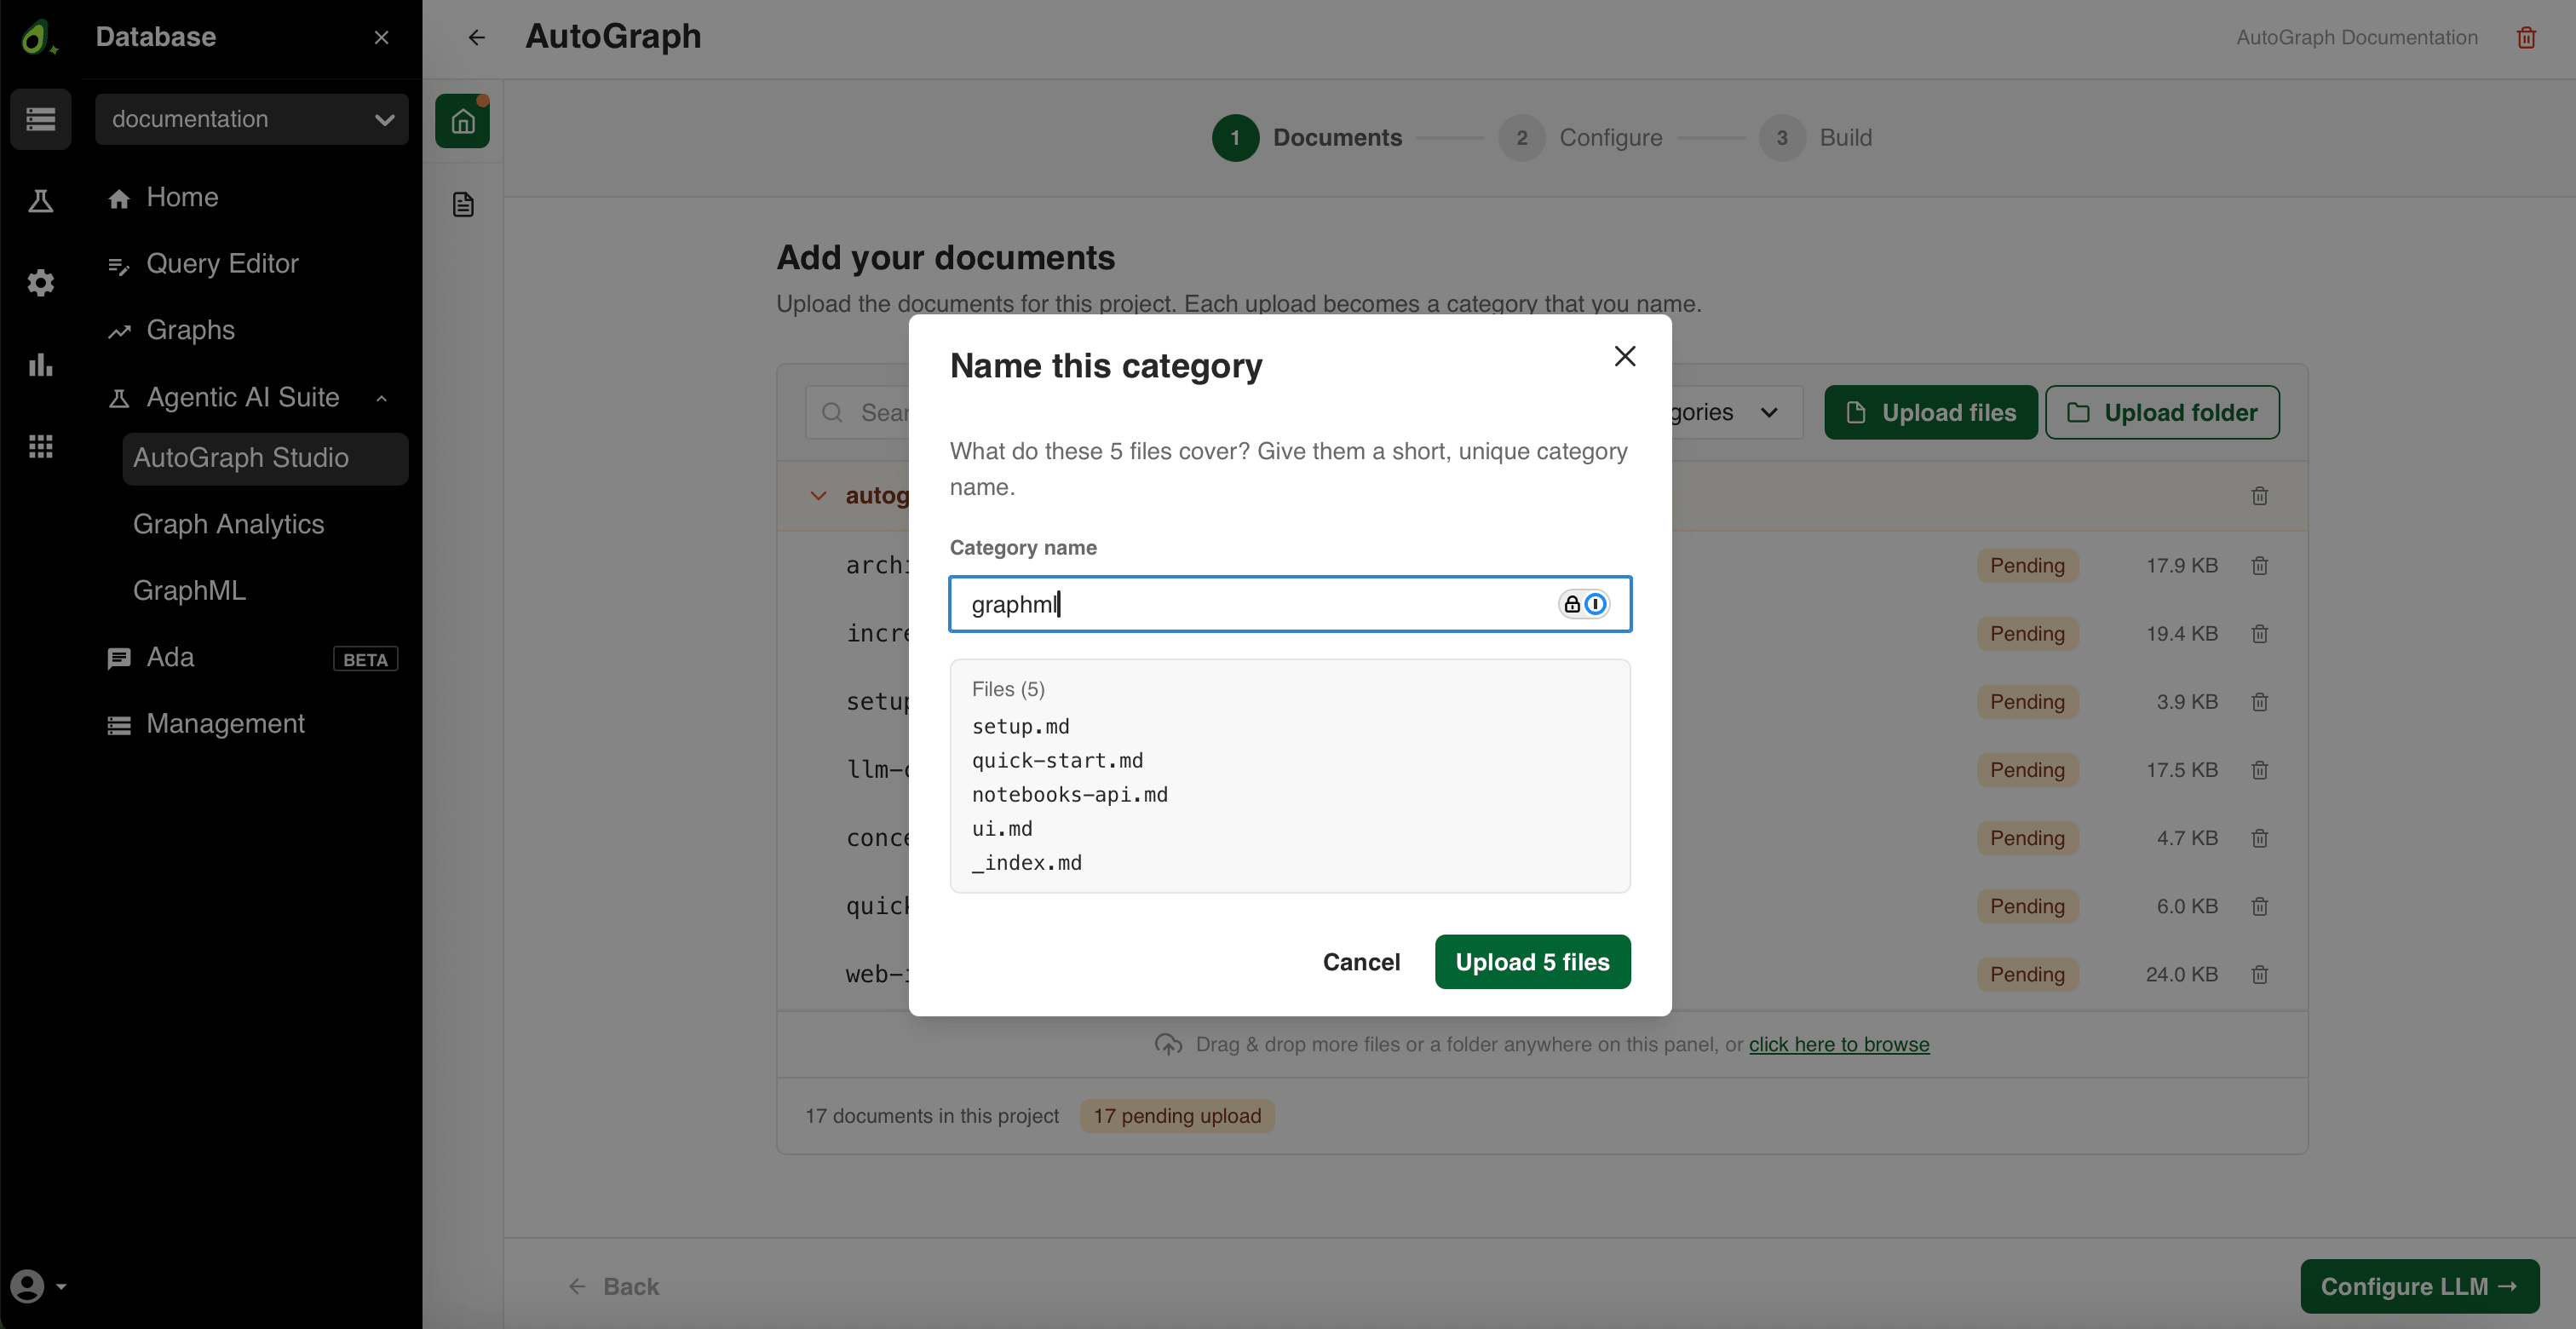Delete the 17.5 KB file
Image resolution: width=2576 pixels, height=1329 pixels.
click(2259, 770)
